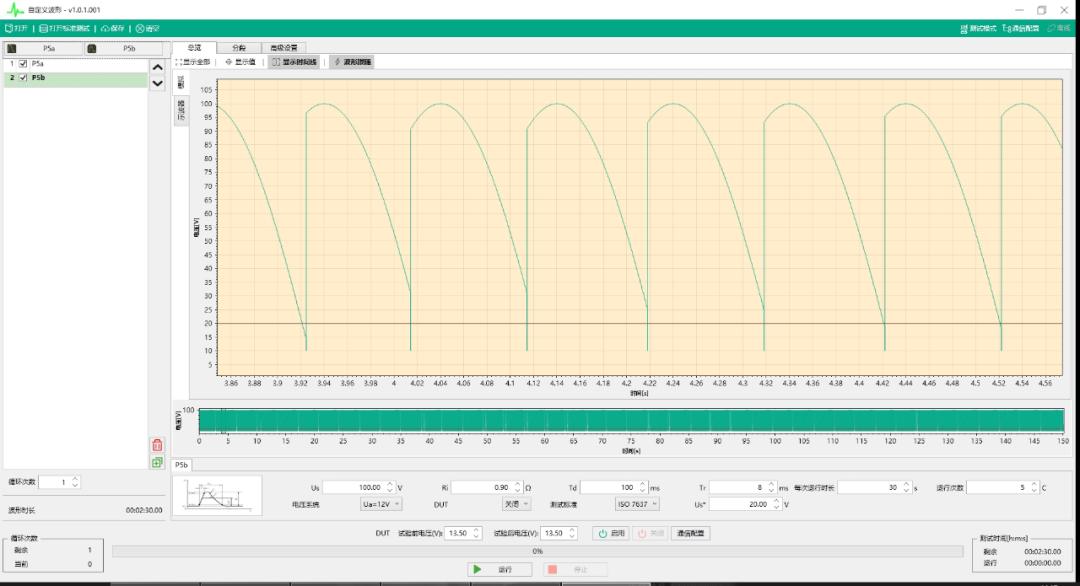This screenshot has height=586, width=1080.
Task: Switch to the second chart tab
Action: click(238, 48)
